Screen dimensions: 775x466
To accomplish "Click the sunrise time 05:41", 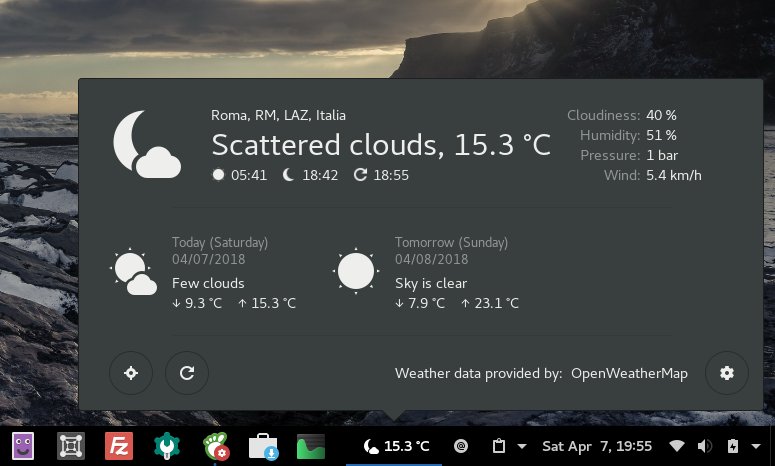I will [249, 175].
